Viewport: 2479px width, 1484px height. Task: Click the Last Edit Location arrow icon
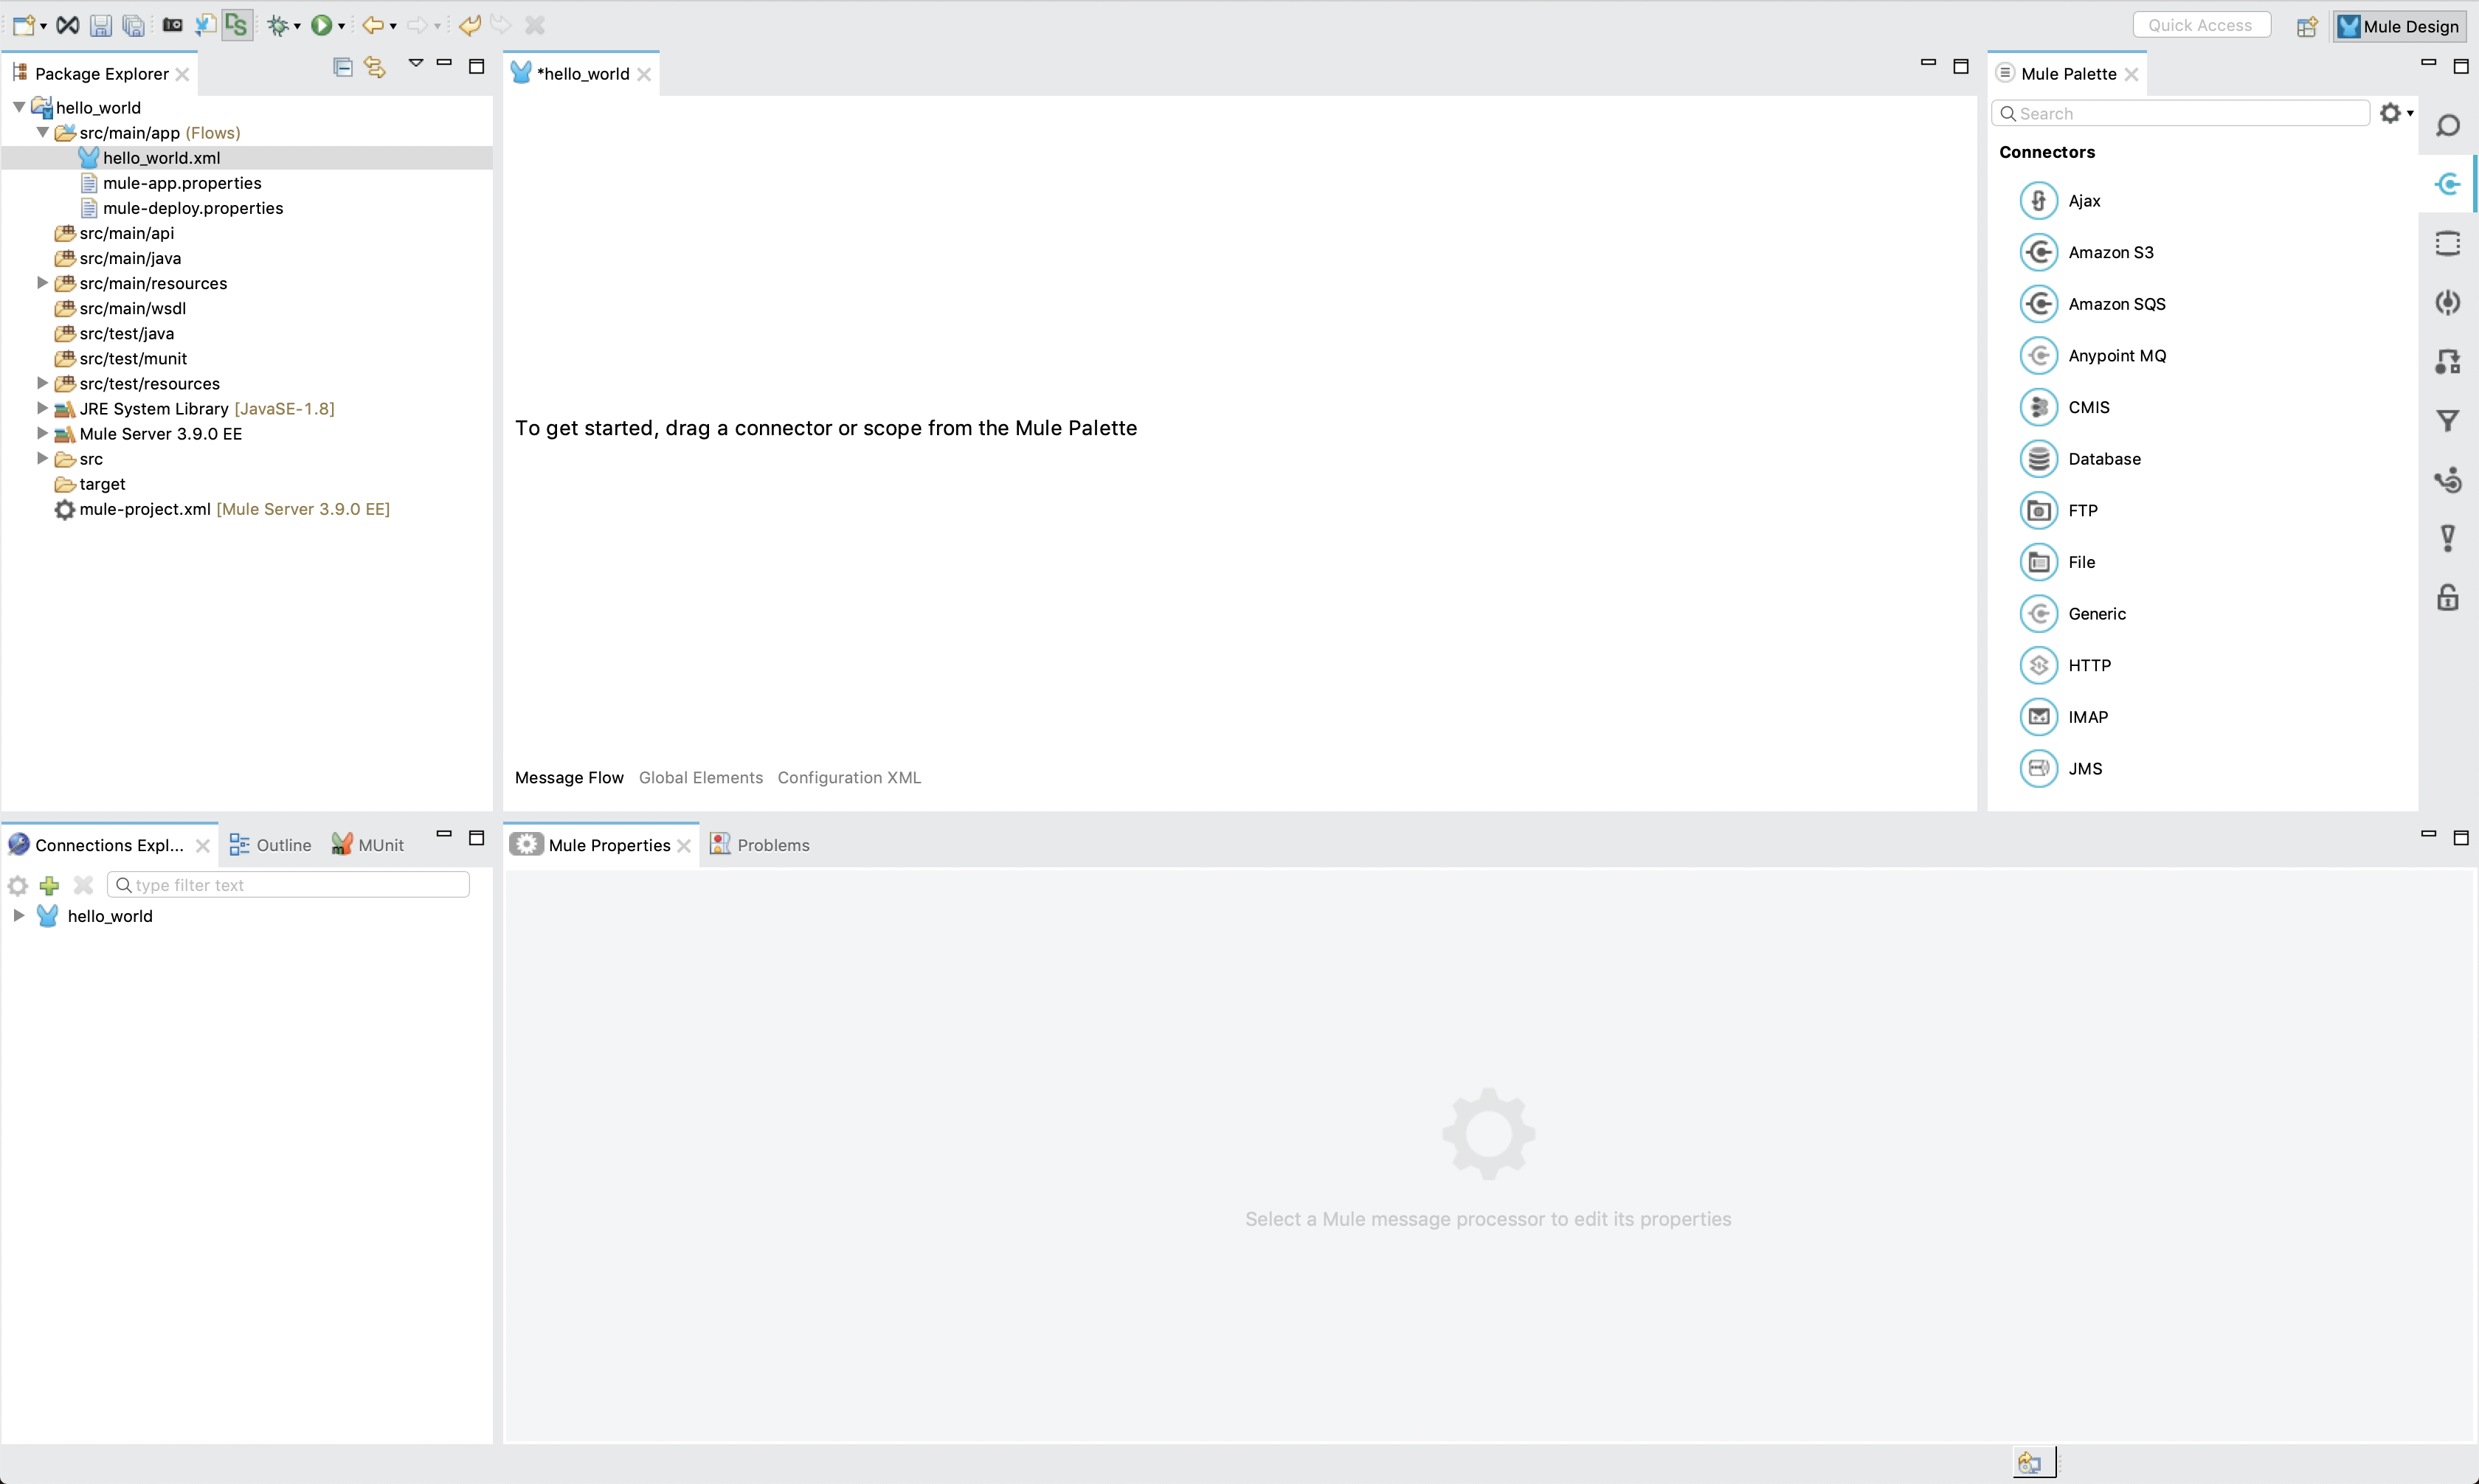pyautogui.click(x=470, y=25)
